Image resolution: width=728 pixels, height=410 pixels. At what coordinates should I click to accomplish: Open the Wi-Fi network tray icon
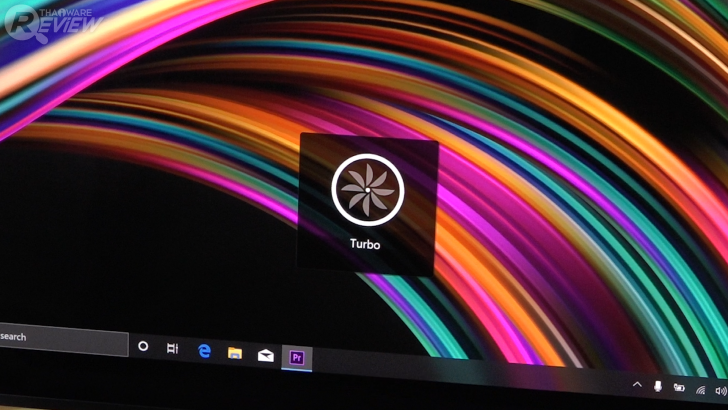701,390
